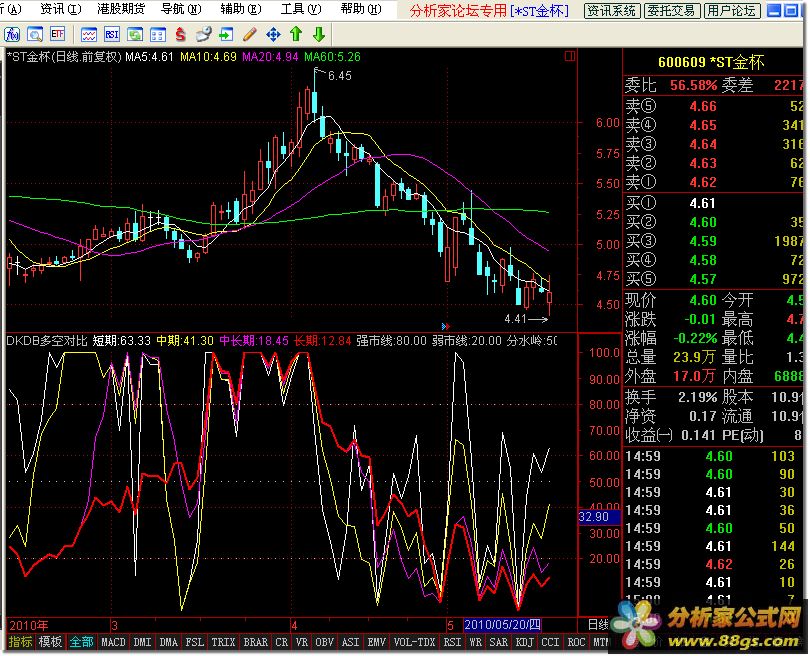Image resolution: width=810 pixels, height=656 pixels.
Task: Switch indicator to FSL
Action: coord(194,642)
